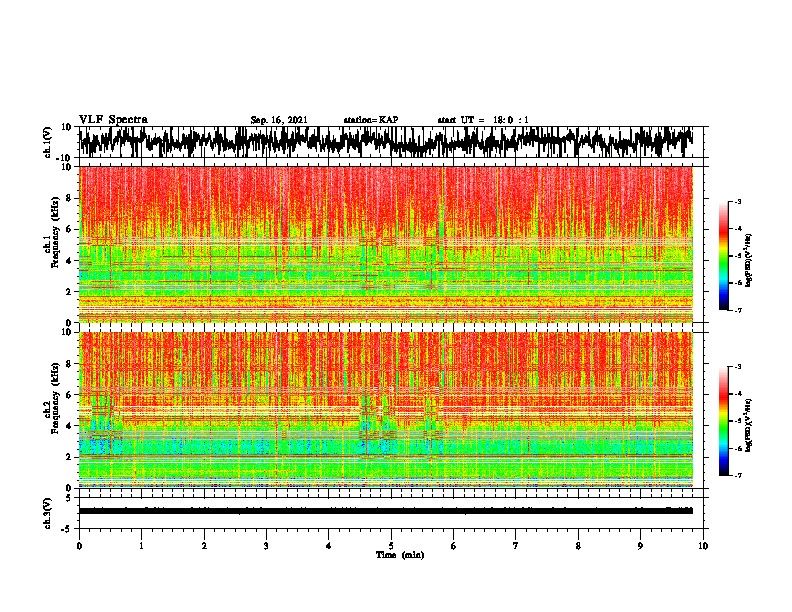This screenshot has height=612, width=792.
Task: Click inside the ch.2 frequency spectrogram
Action: click(x=386, y=410)
